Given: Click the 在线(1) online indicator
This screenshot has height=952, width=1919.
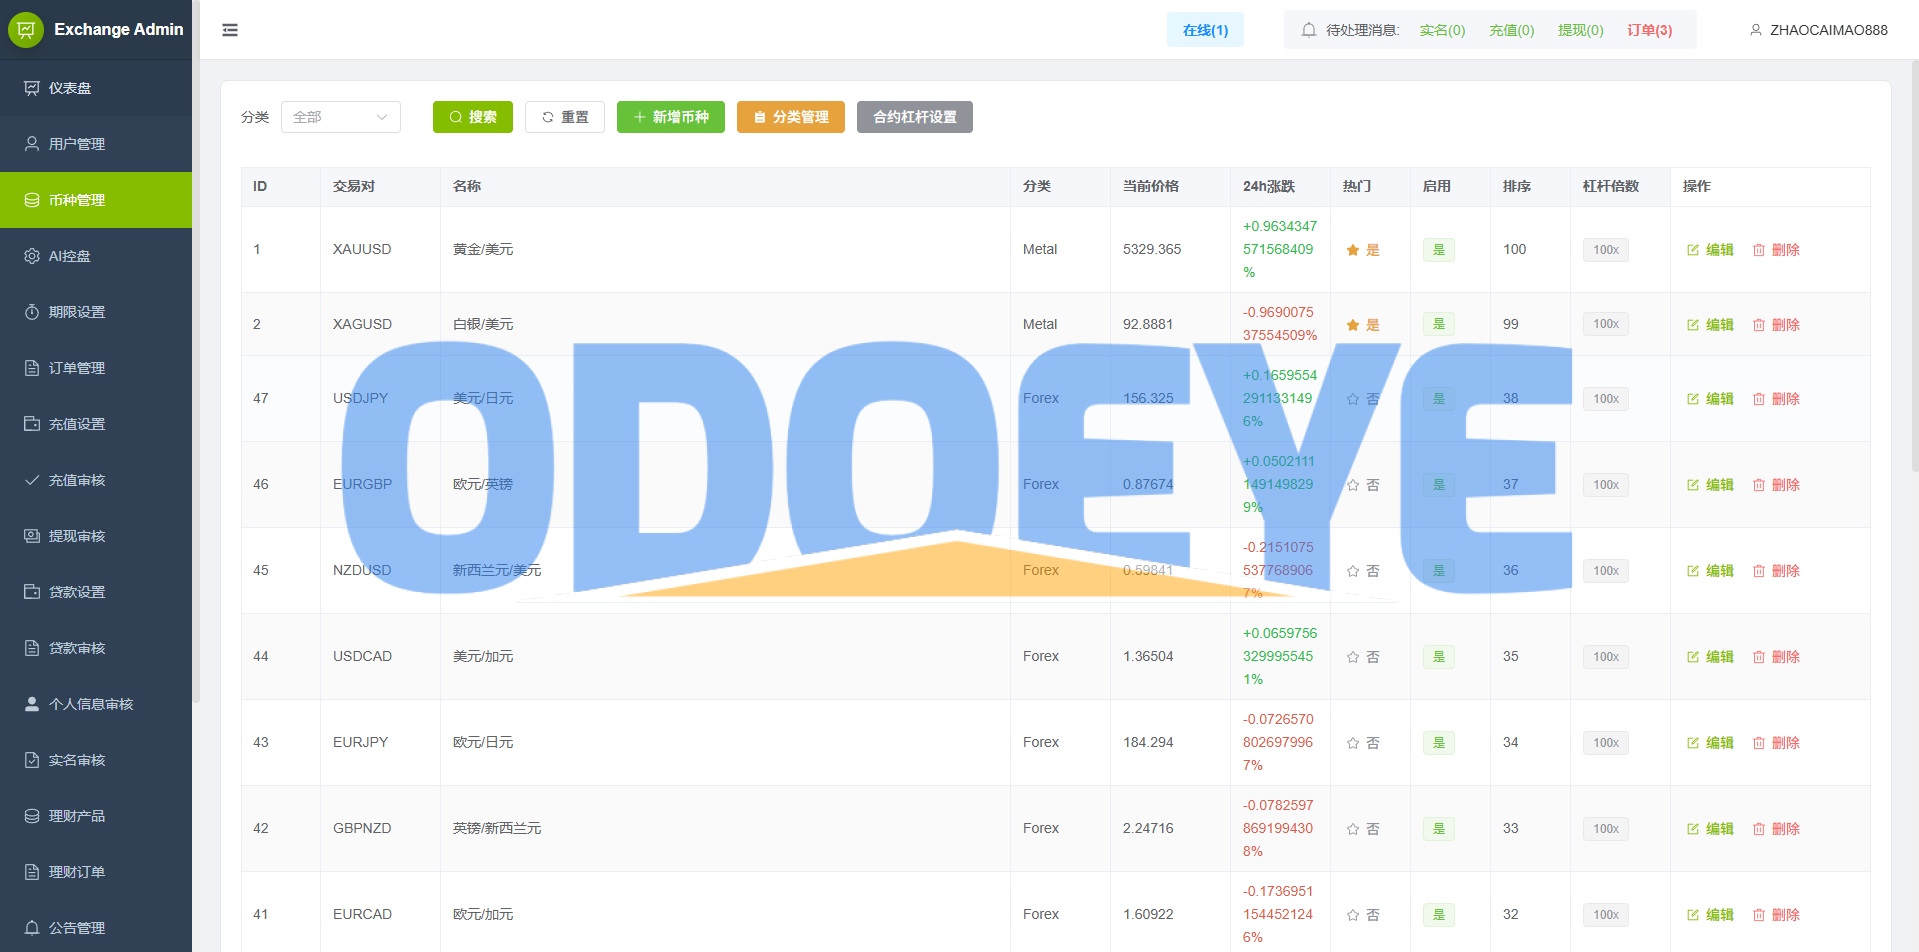Looking at the screenshot, I should pos(1205,30).
